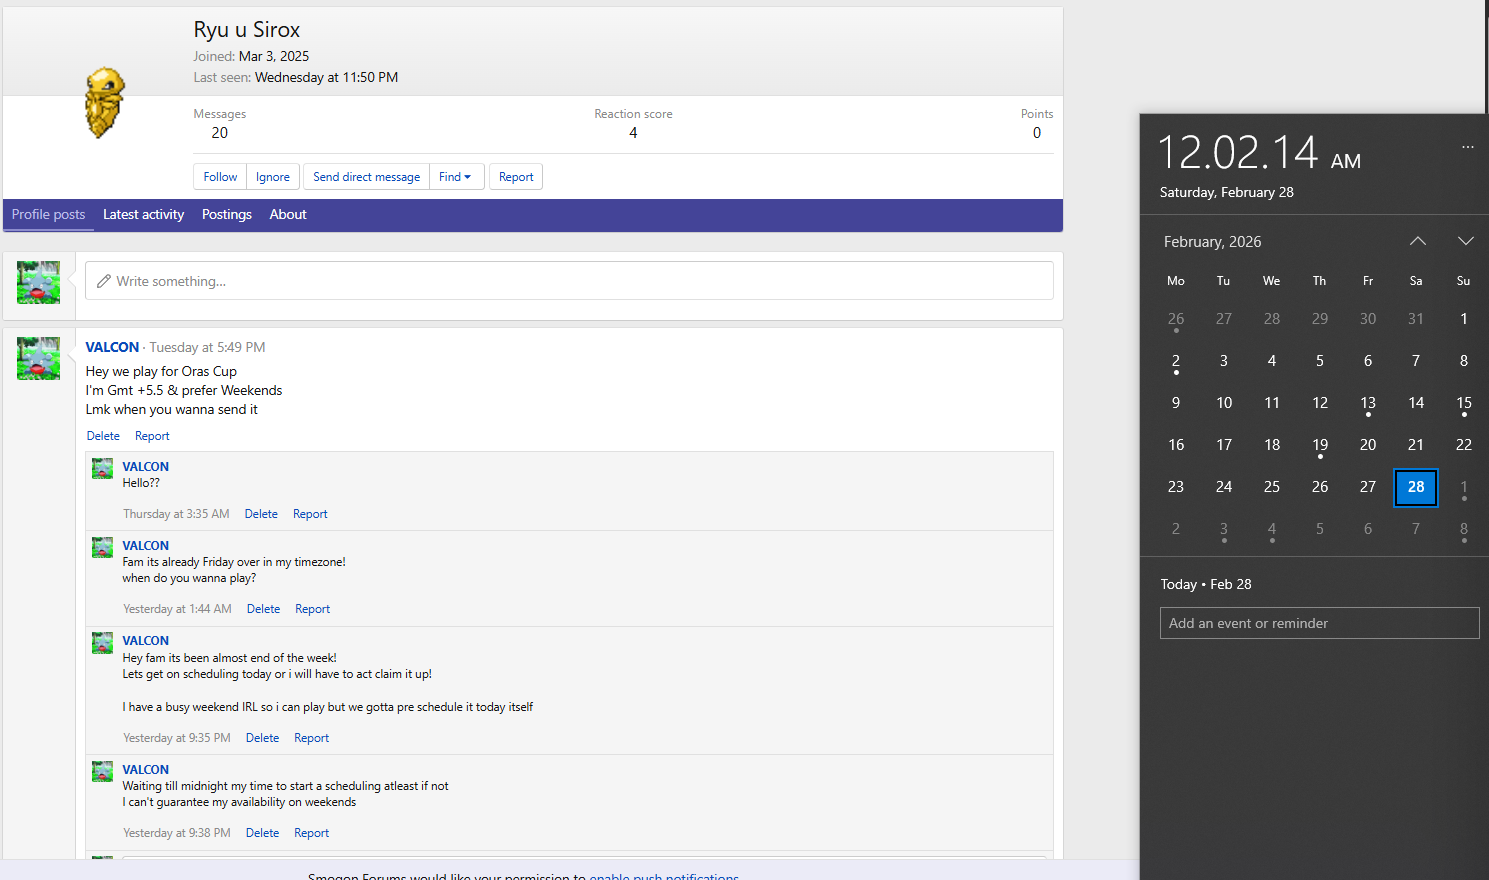1489x880 pixels.
Task: Click the small VALCON avatar beside the 'Hello??' comment
Action: point(102,468)
